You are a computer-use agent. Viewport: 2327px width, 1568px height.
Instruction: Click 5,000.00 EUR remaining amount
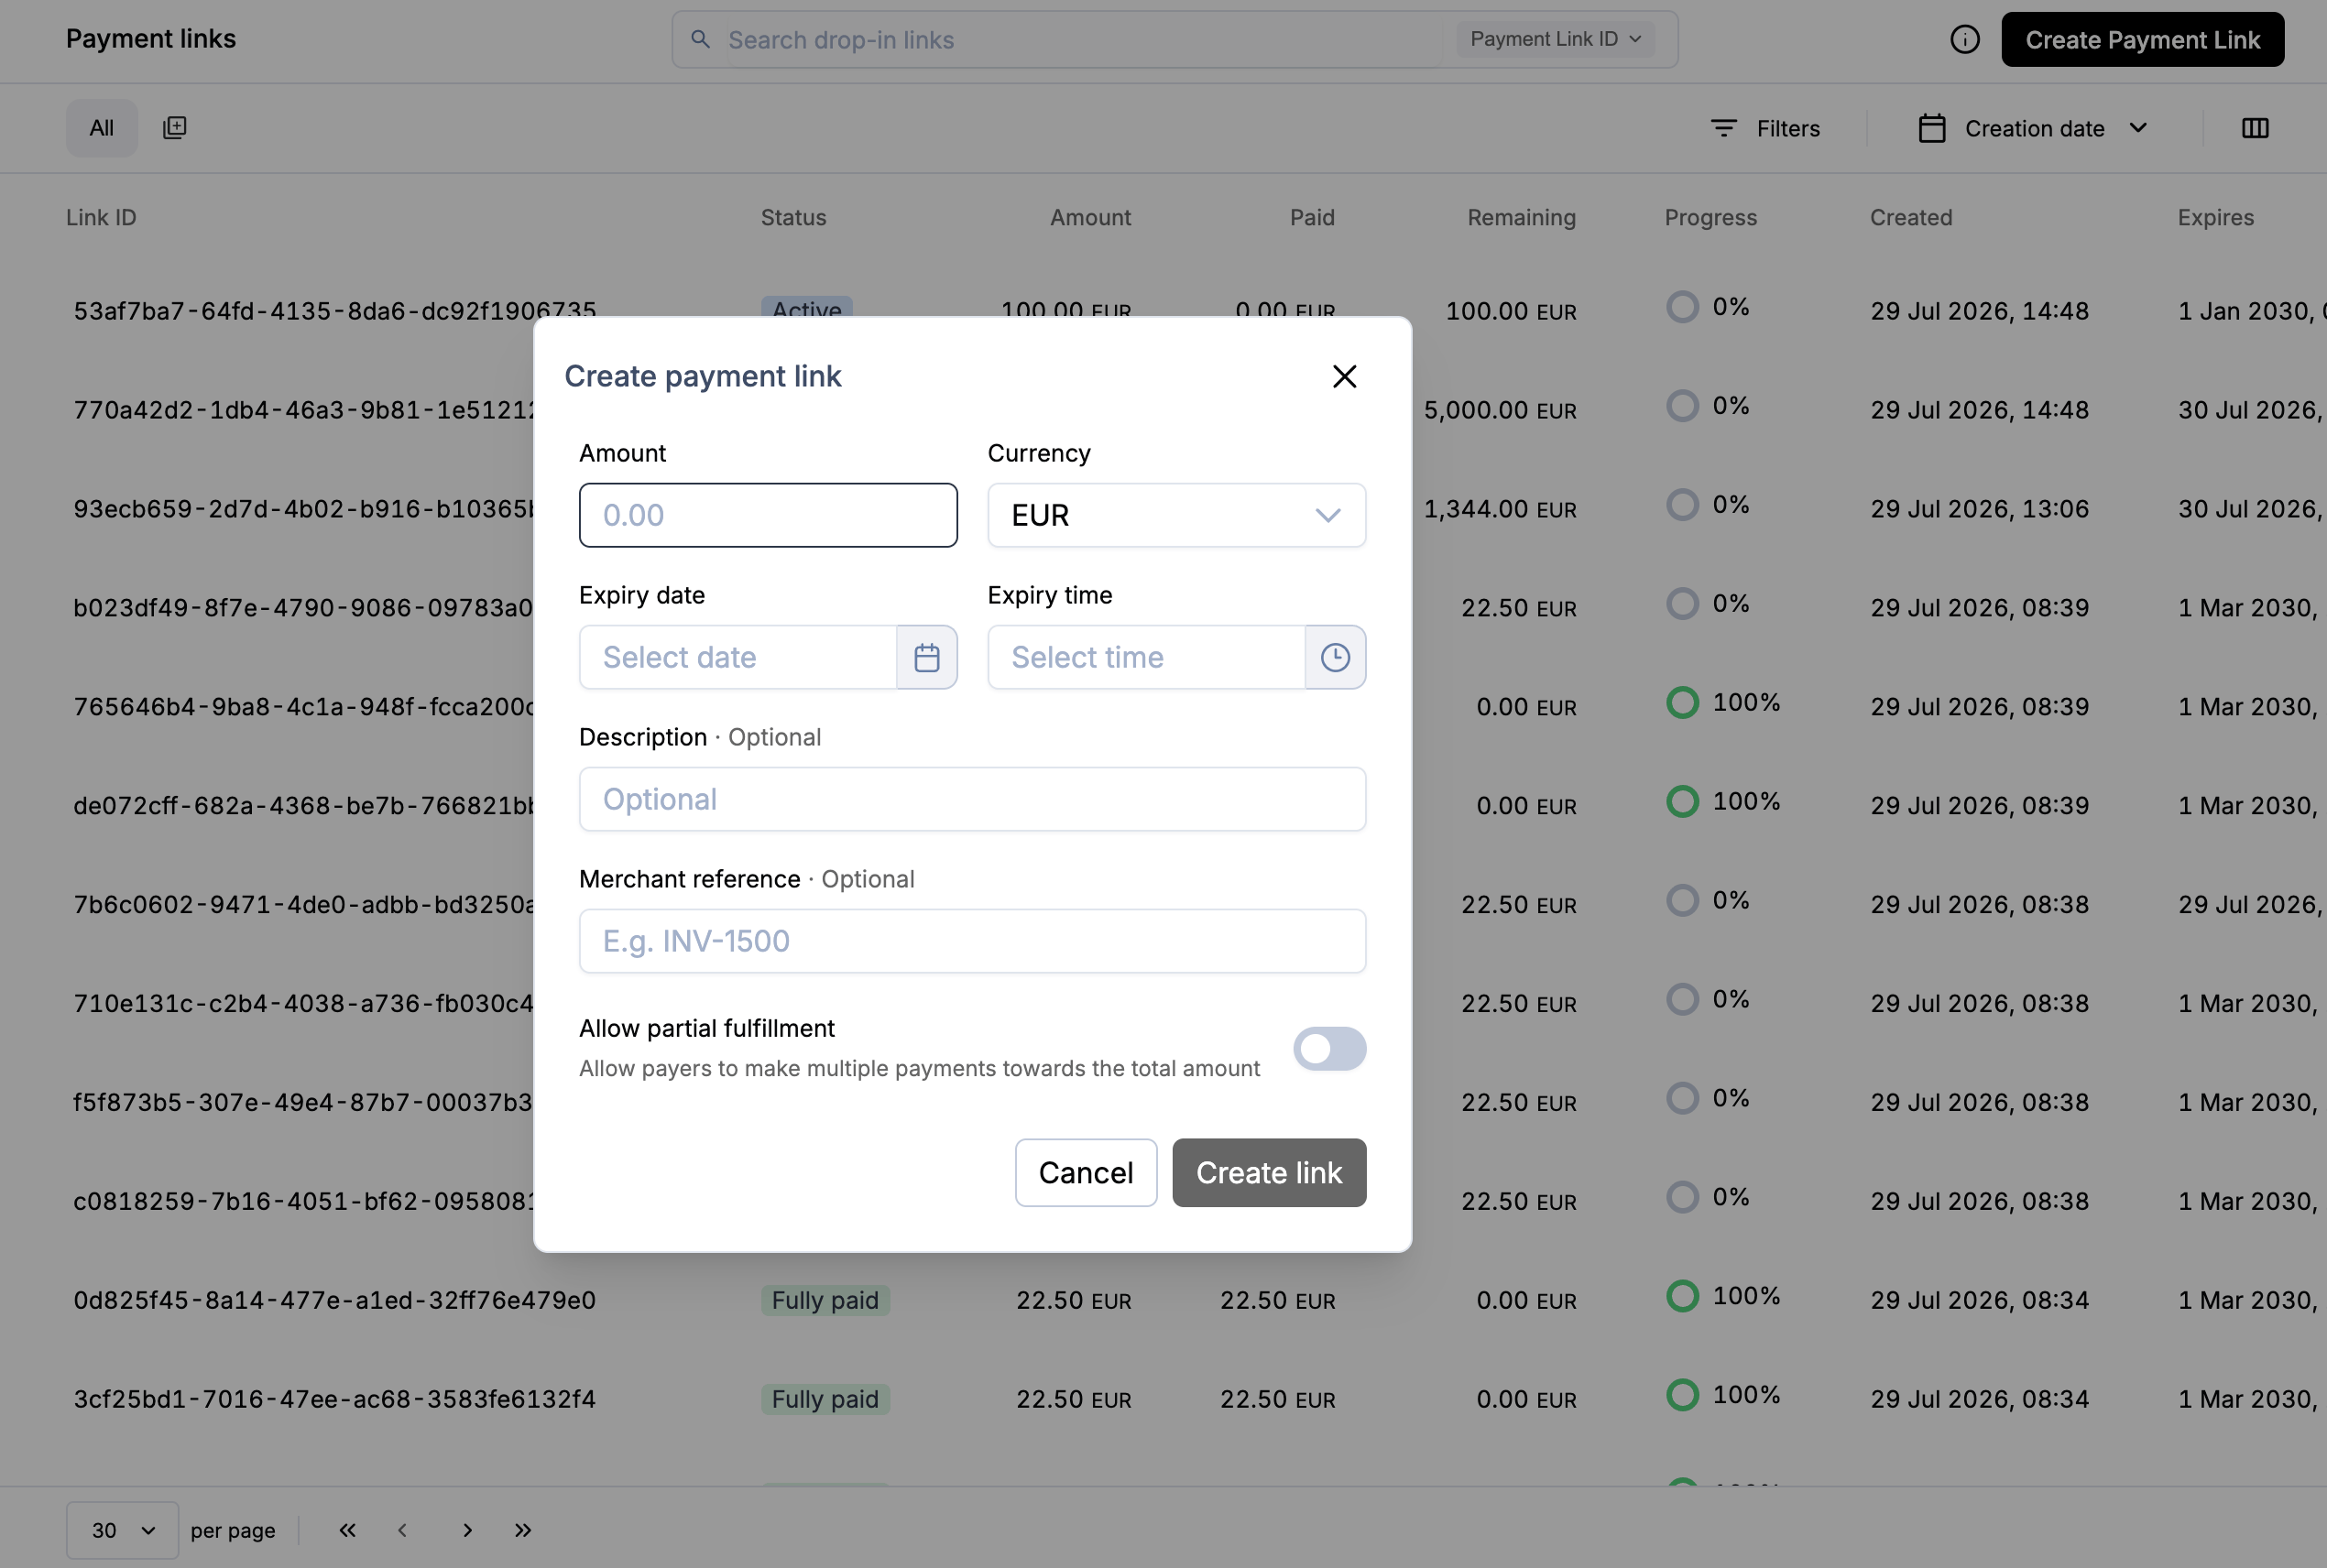click(1500, 410)
